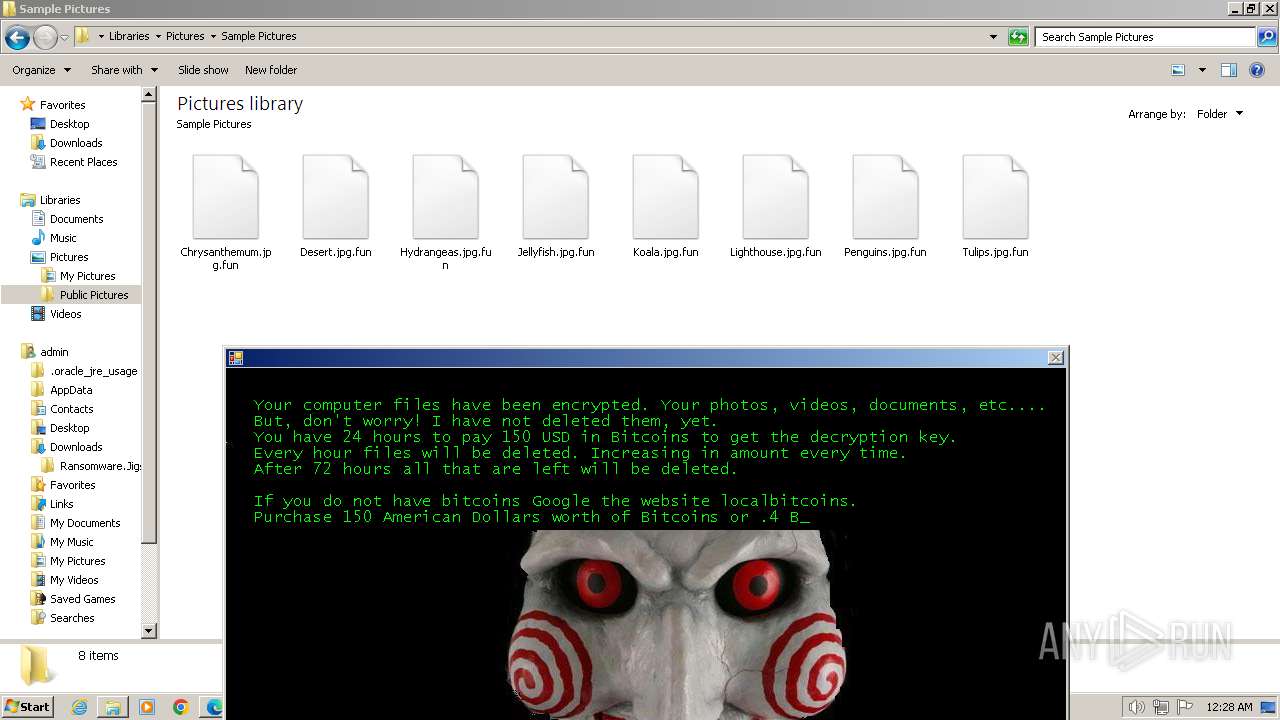
Task: Select Desert.jpg.fun file icon
Action: tap(336, 197)
